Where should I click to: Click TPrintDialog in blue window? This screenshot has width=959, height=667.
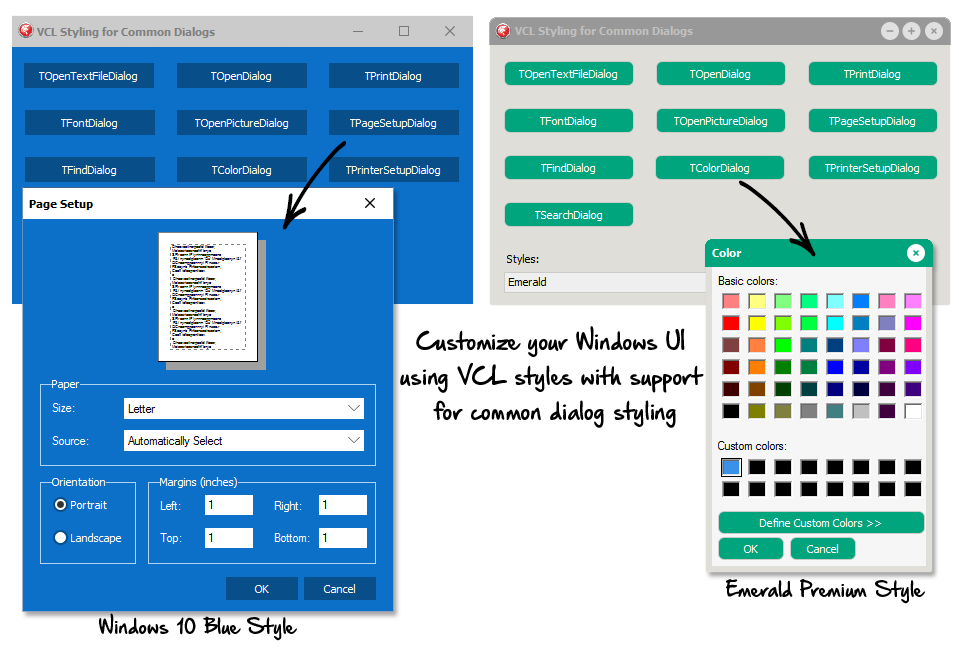coord(393,76)
